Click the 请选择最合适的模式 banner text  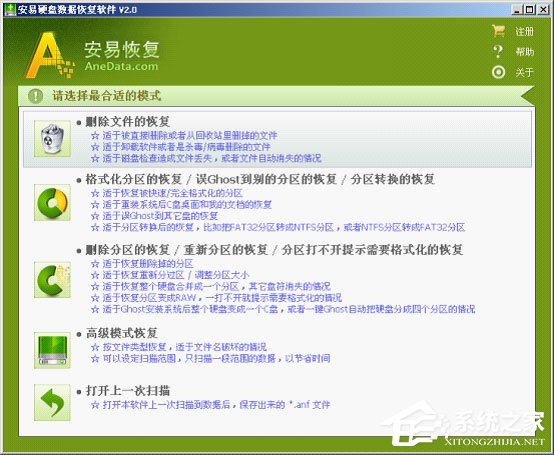107,96
